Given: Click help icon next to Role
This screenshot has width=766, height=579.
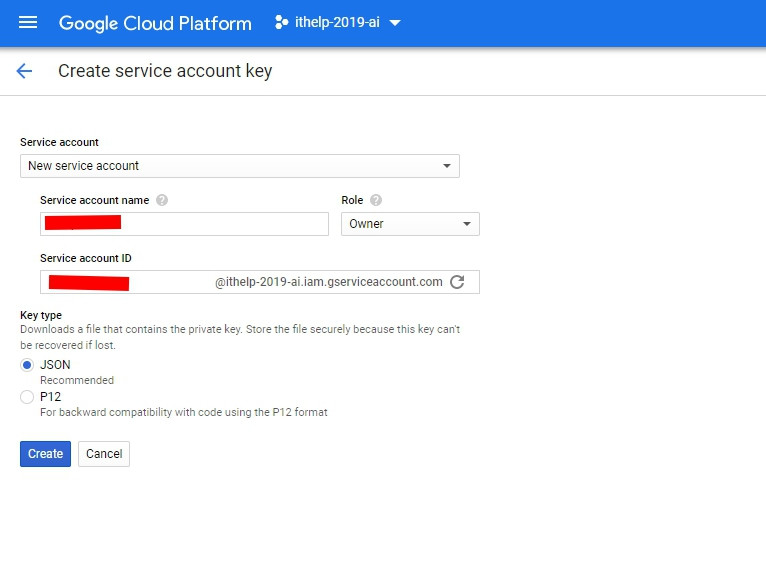Looking at the screenshot, I should [x=376, y=200].
